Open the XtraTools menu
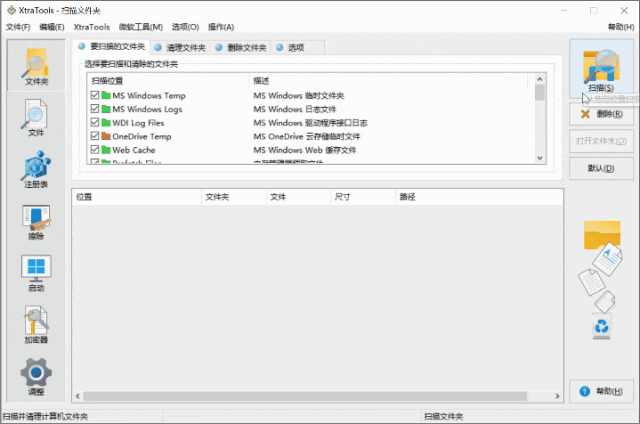Screen dimensions: 640x424 pos(91,27)
